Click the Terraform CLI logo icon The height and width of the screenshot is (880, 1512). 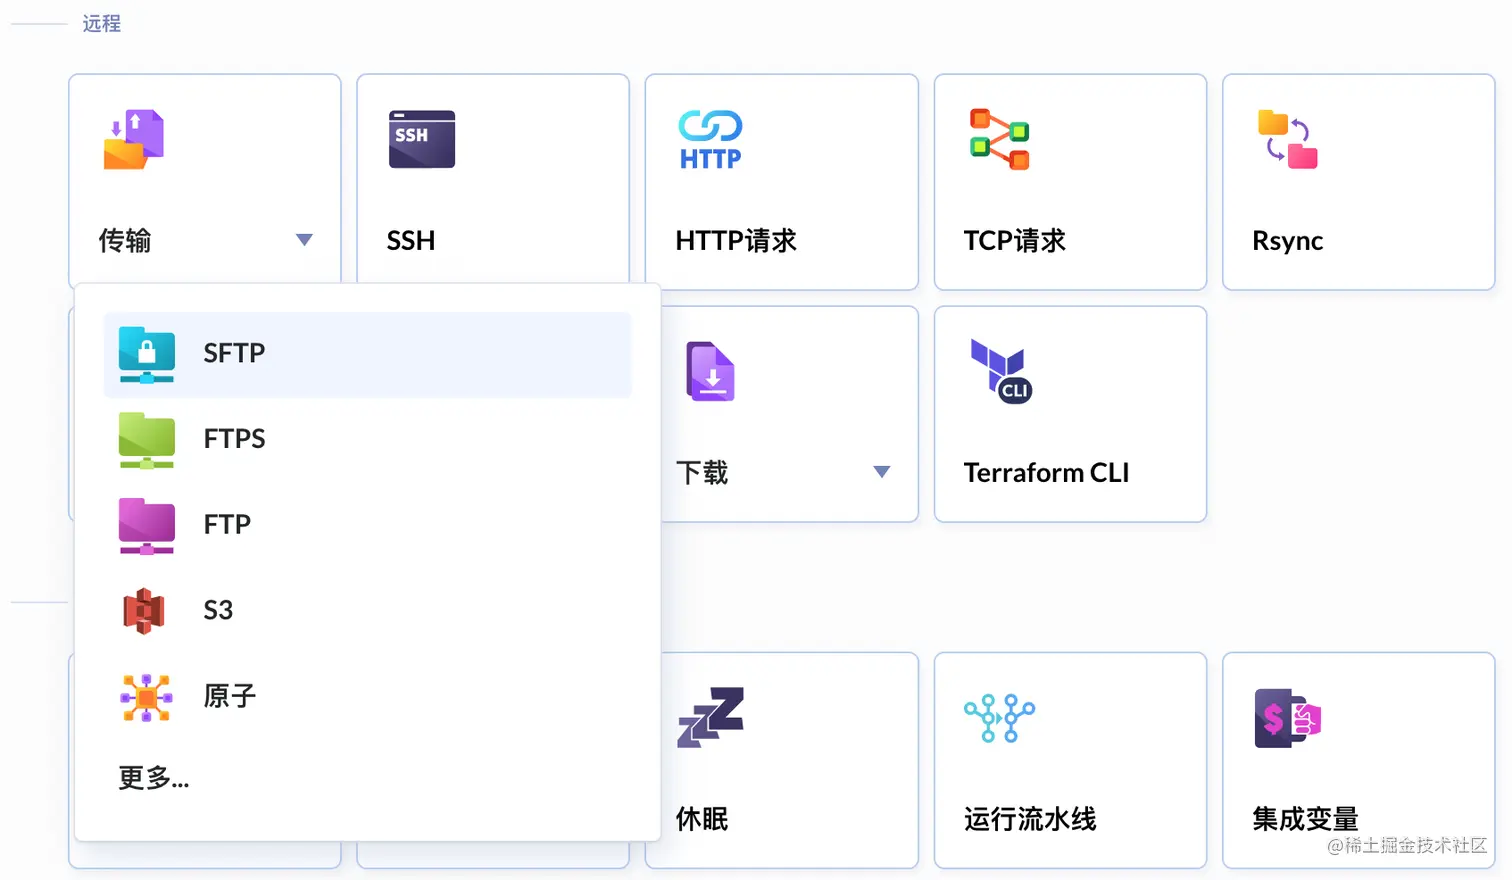click(x=1001, y=371)
